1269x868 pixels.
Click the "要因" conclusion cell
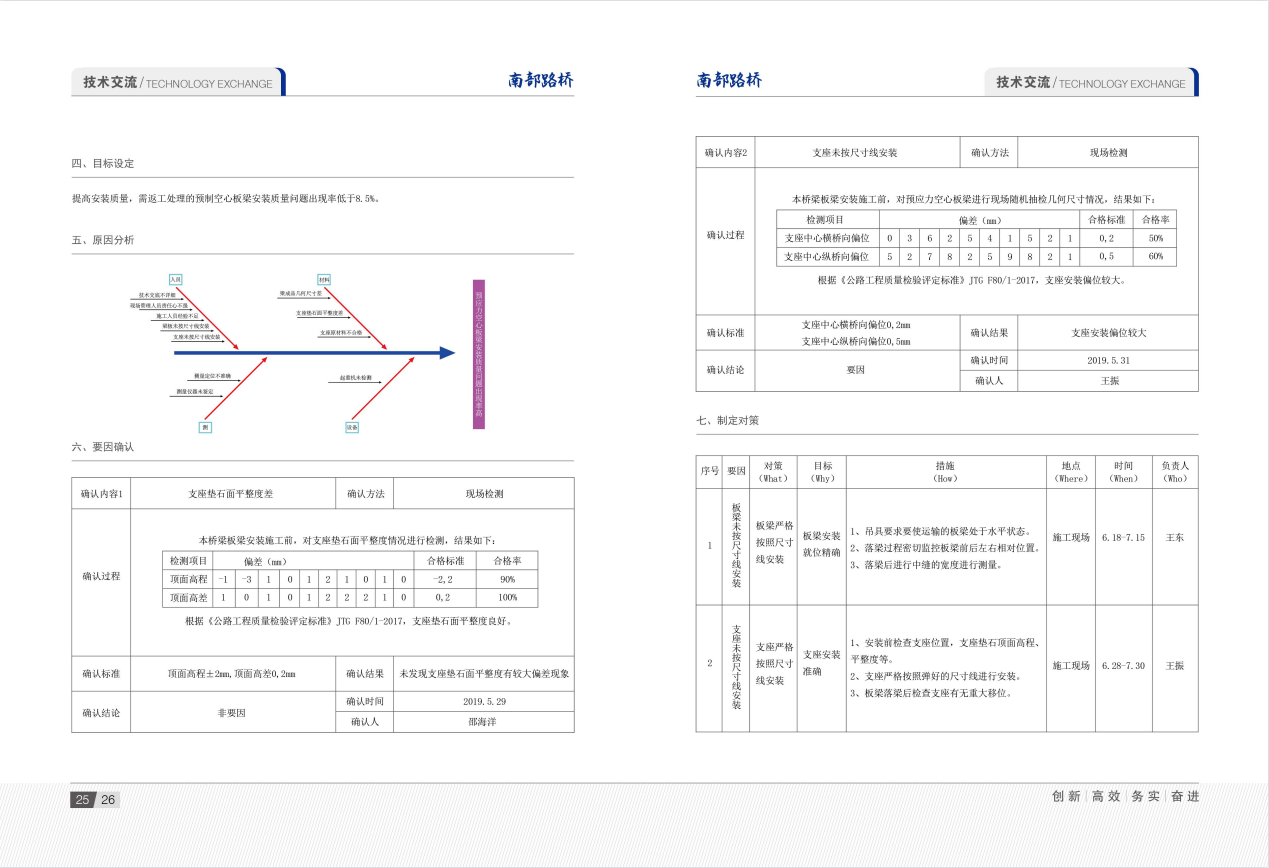click(x=855, y=370)
